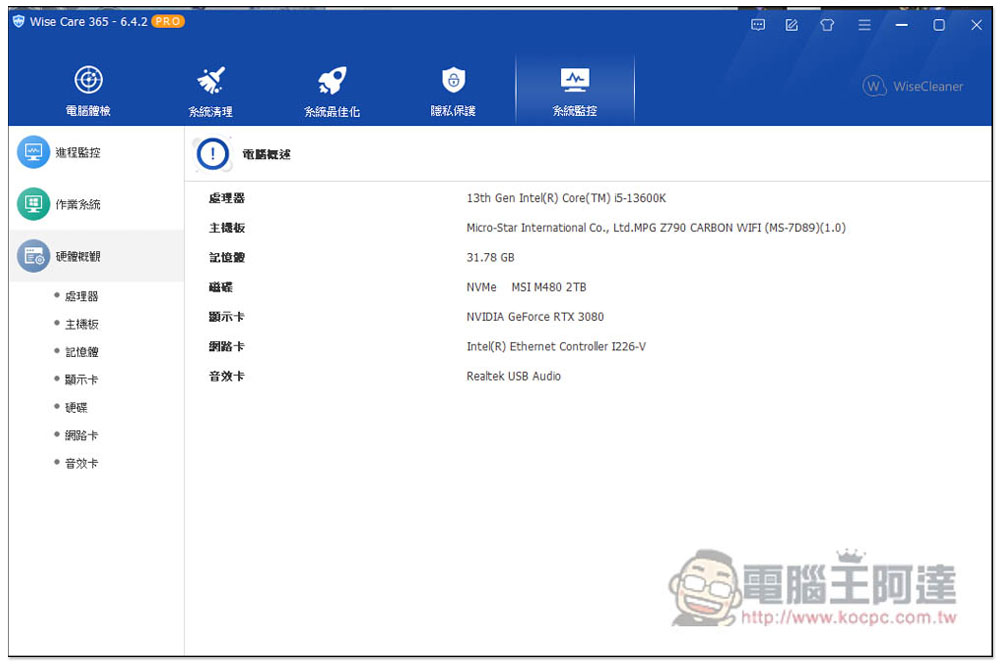
Task: Click the 磁碟 label in overview list
Action: click(x=221, y=287)
